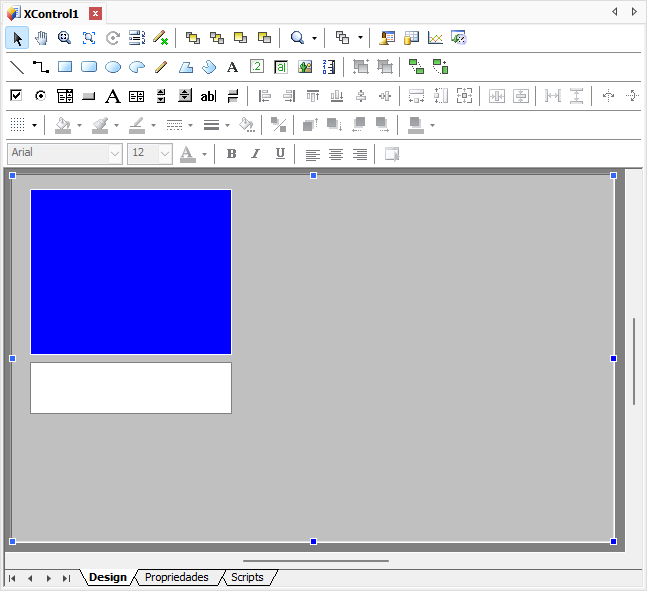Expand the grid options dropdown arrow
This screenshot has height=591, width=647.
(x=34, y=126)
